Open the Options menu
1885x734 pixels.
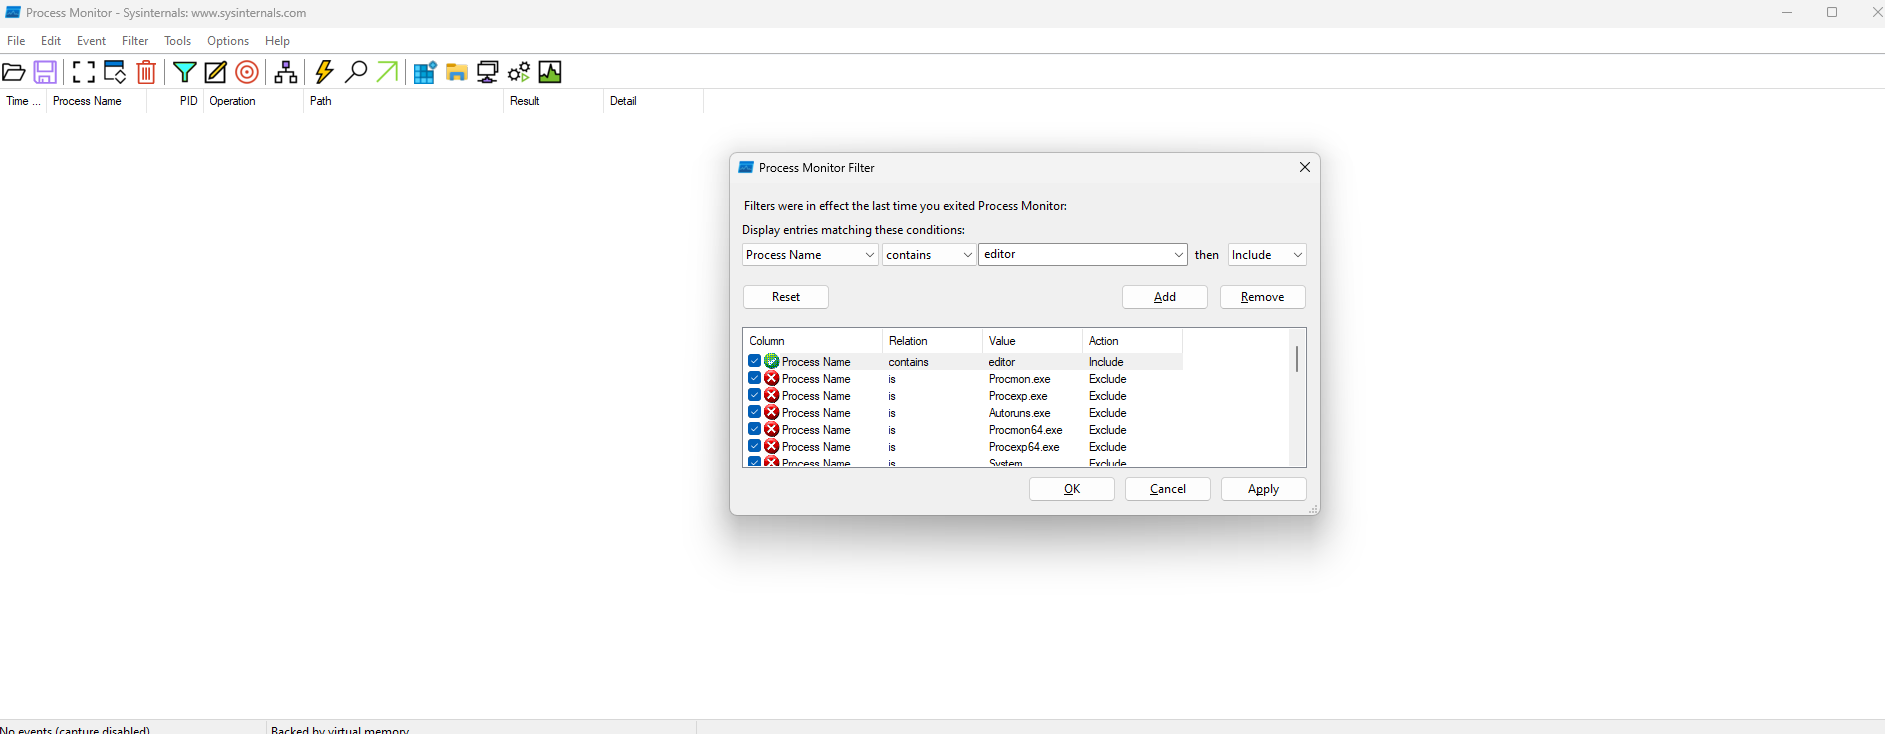(228, 41)
